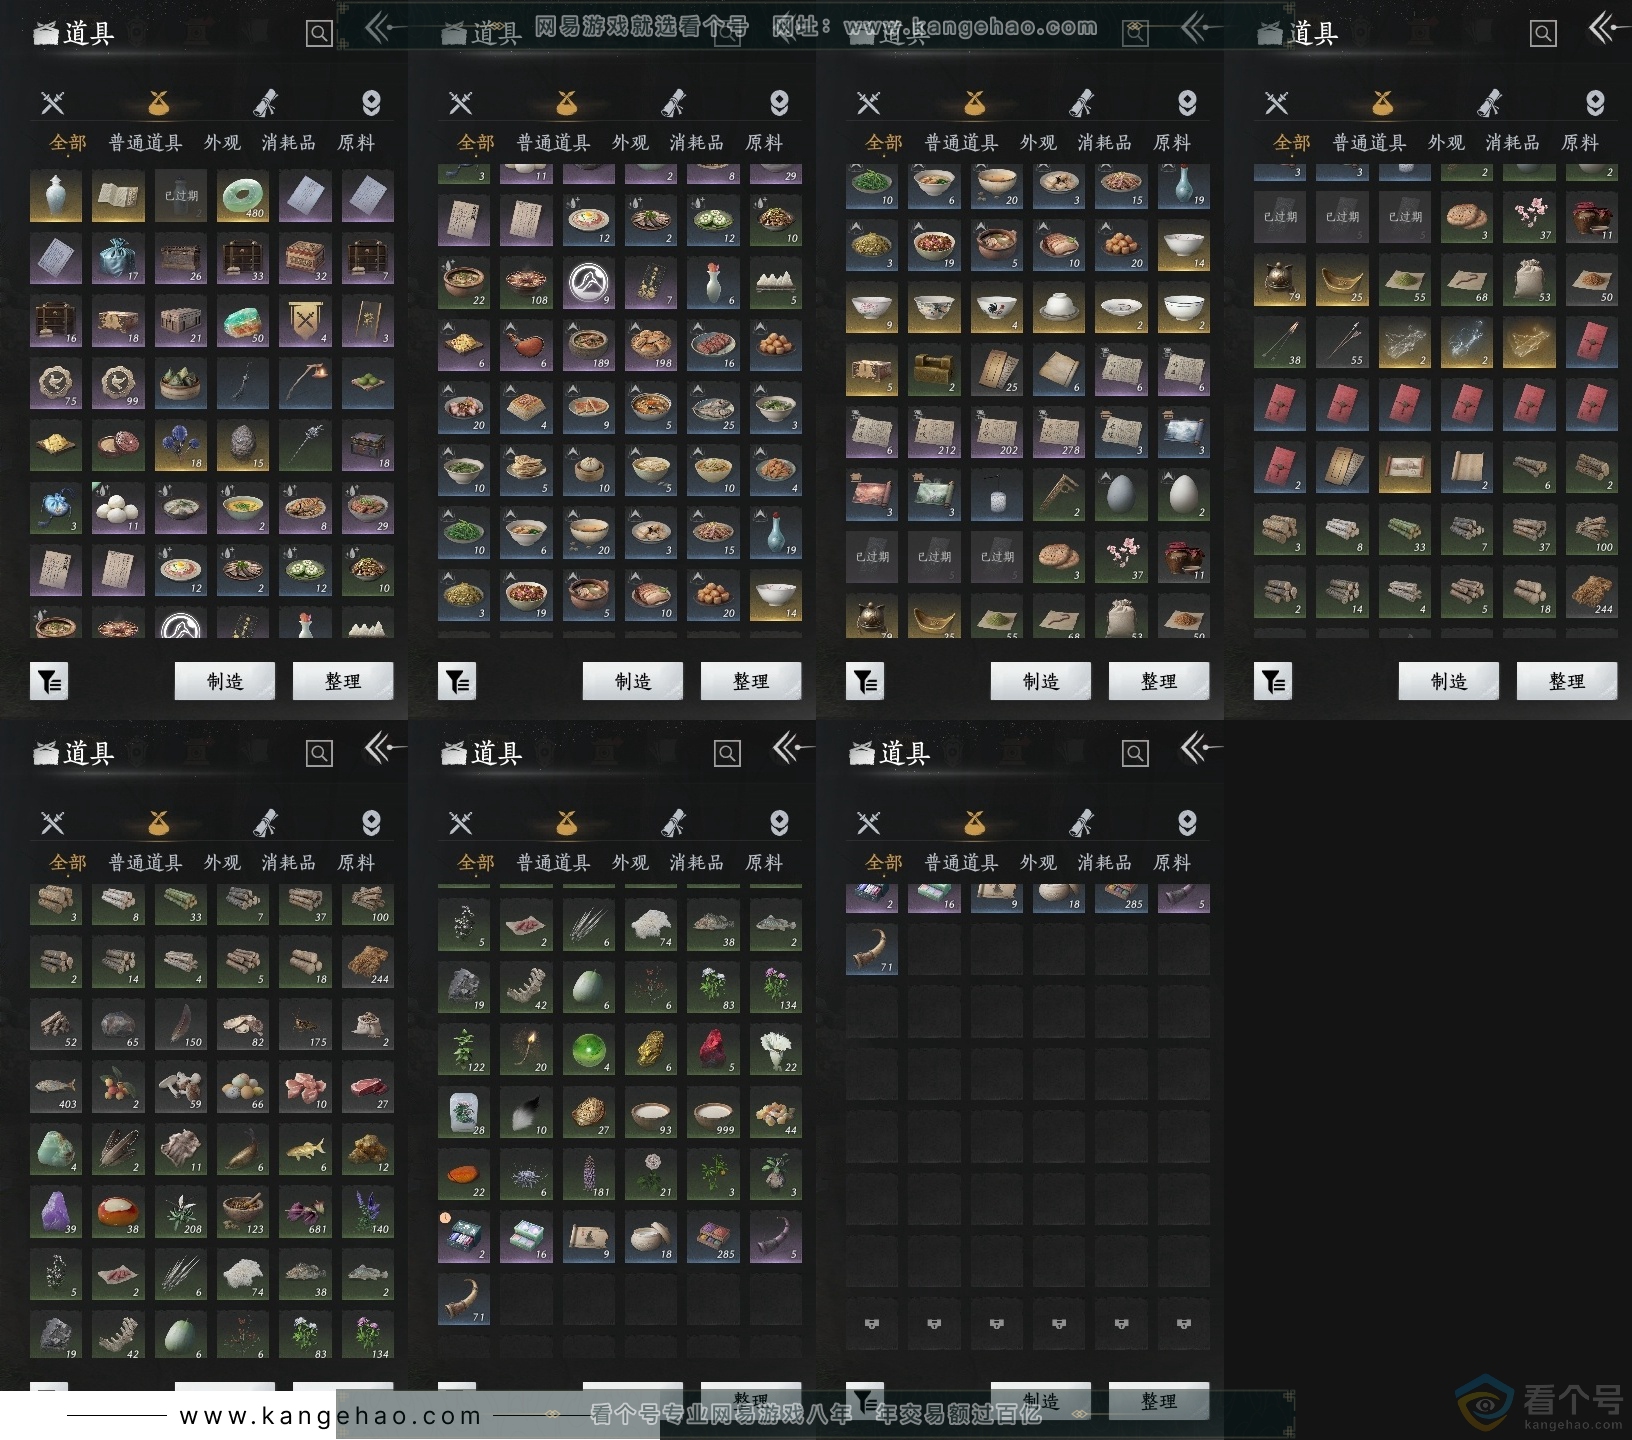
Task: Open search in the bottom-middle panel
Action: (727, 753)
